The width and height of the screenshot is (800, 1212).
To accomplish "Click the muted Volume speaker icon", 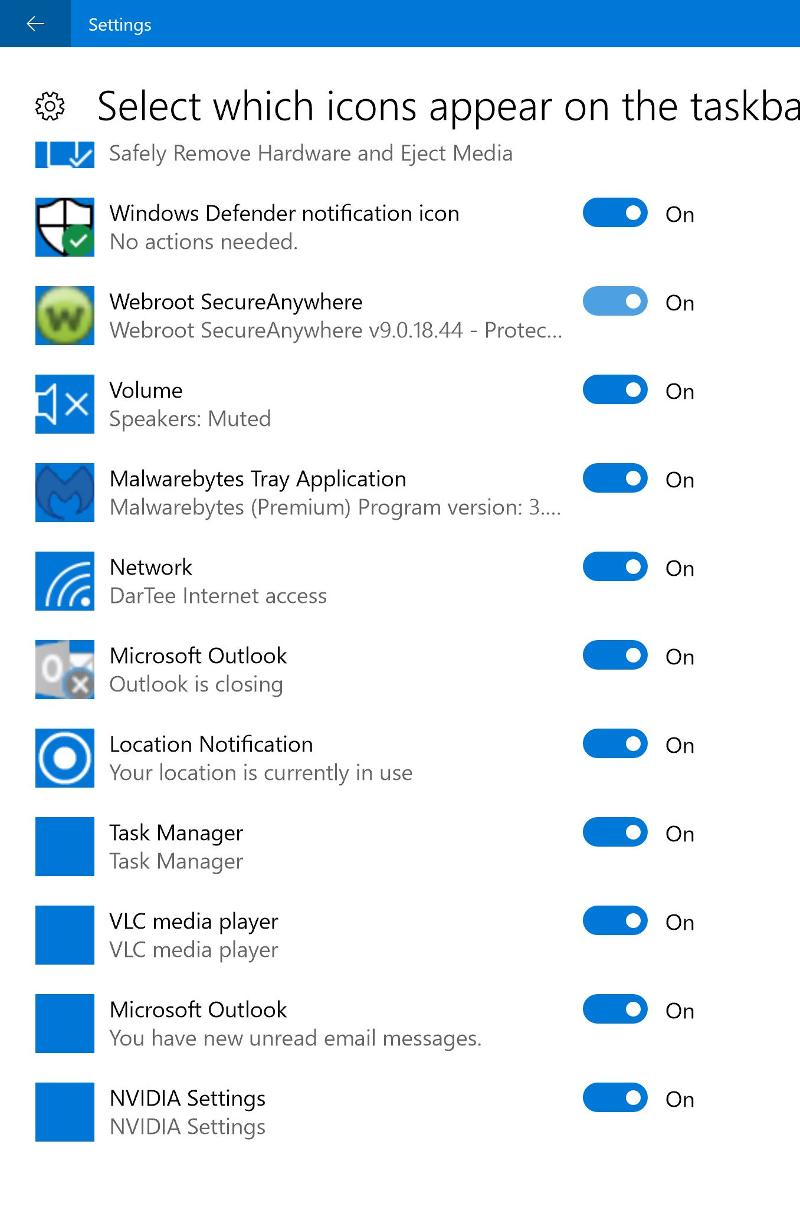I will pos(65,404).
